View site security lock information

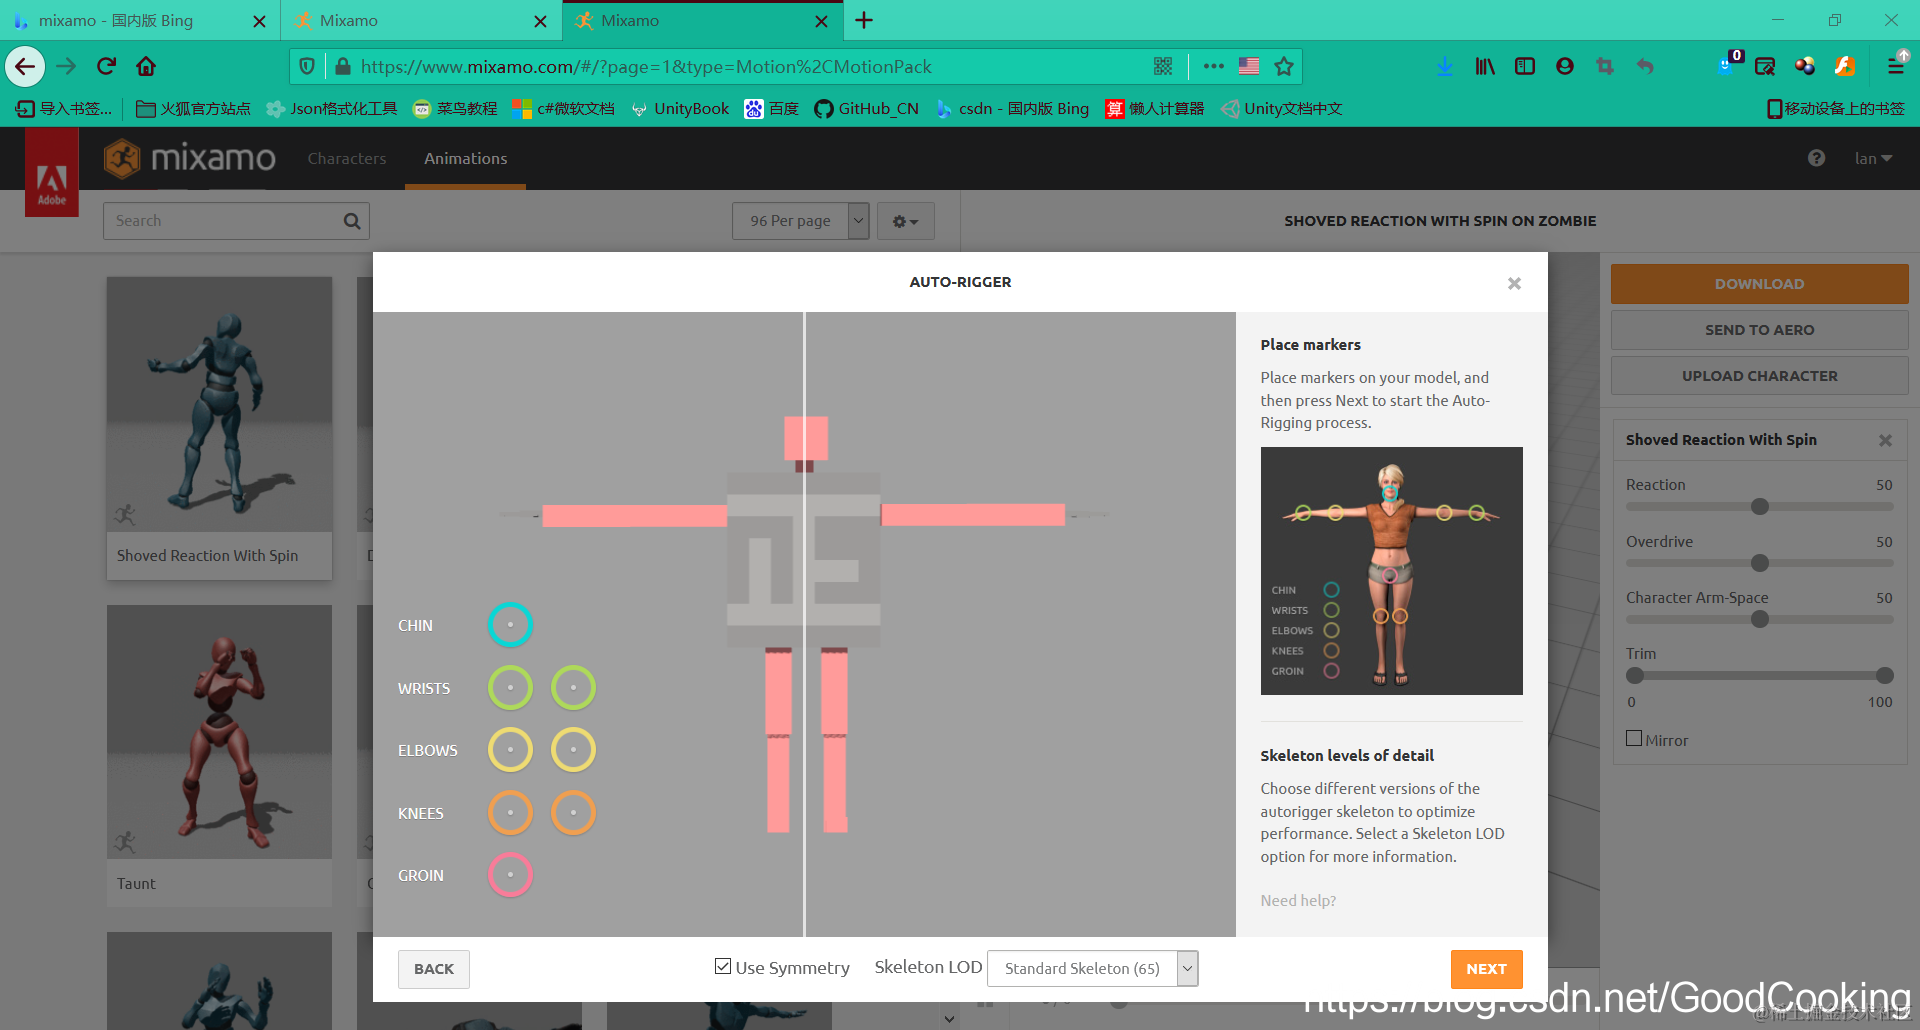coord(343,67)
